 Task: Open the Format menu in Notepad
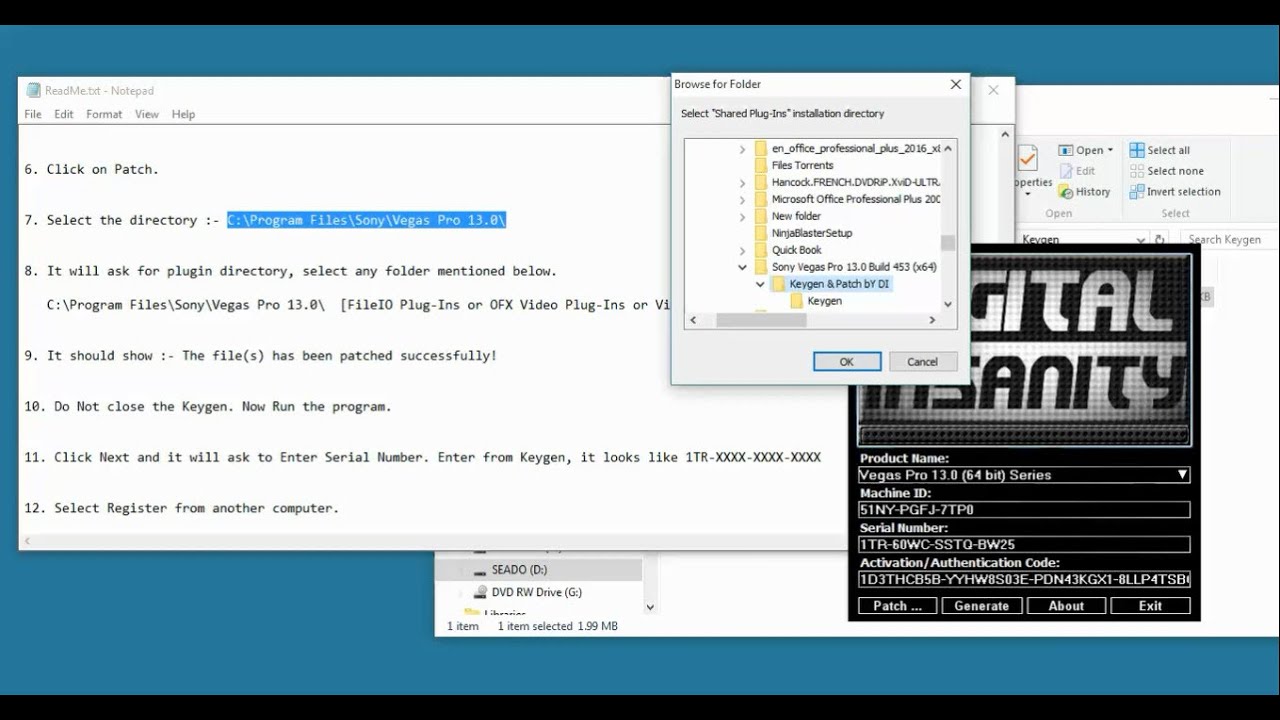[104, 114]
